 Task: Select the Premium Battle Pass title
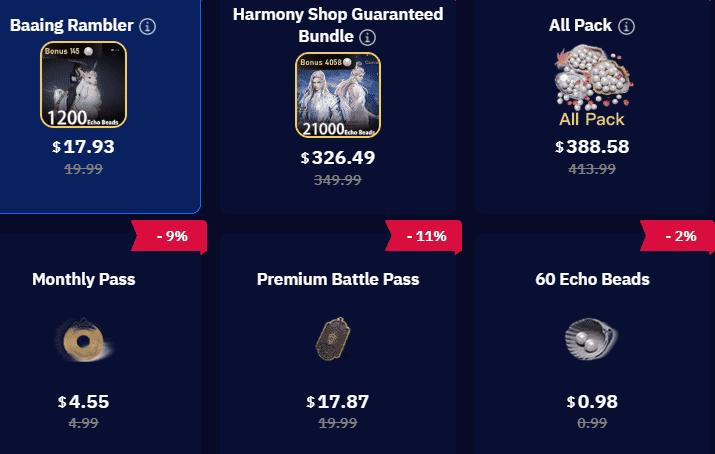[x=338, y=279]
